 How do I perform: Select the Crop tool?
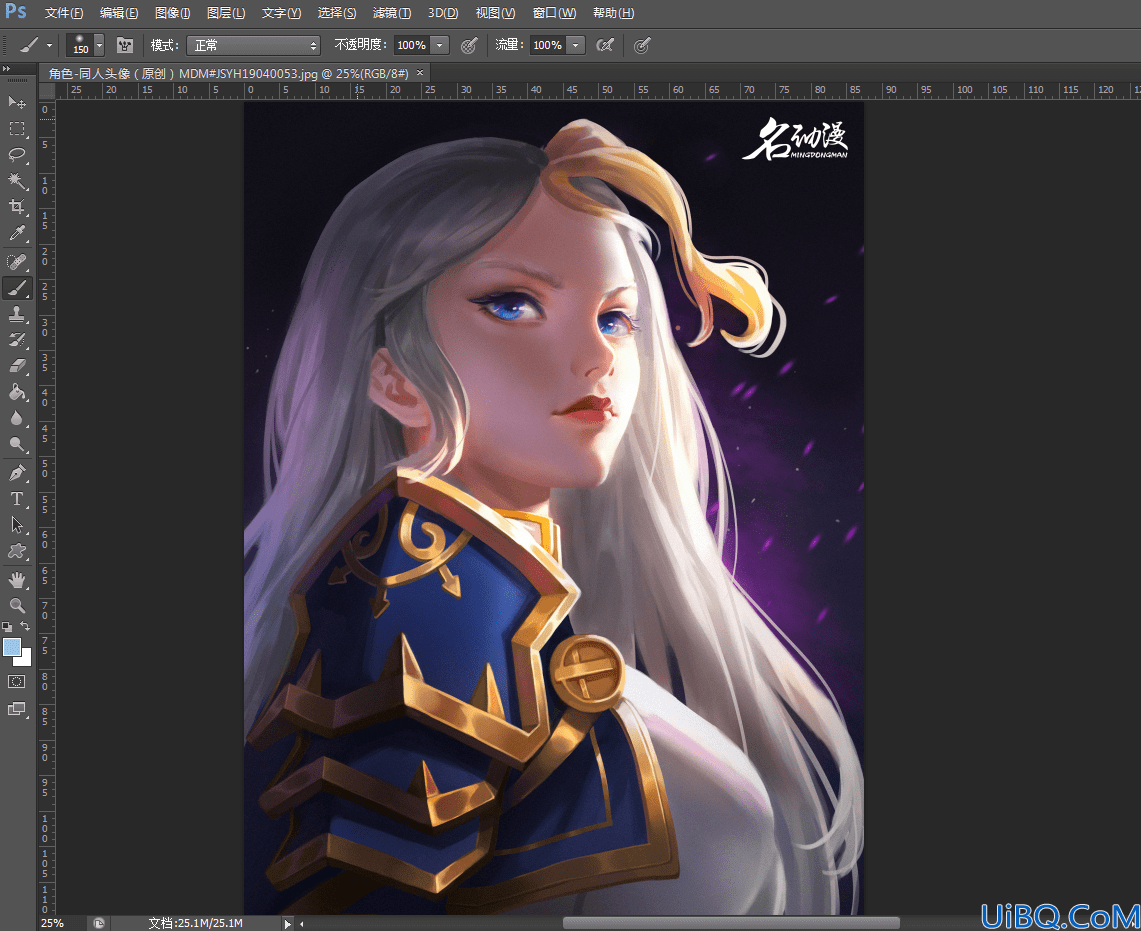[x=17, y=207]
